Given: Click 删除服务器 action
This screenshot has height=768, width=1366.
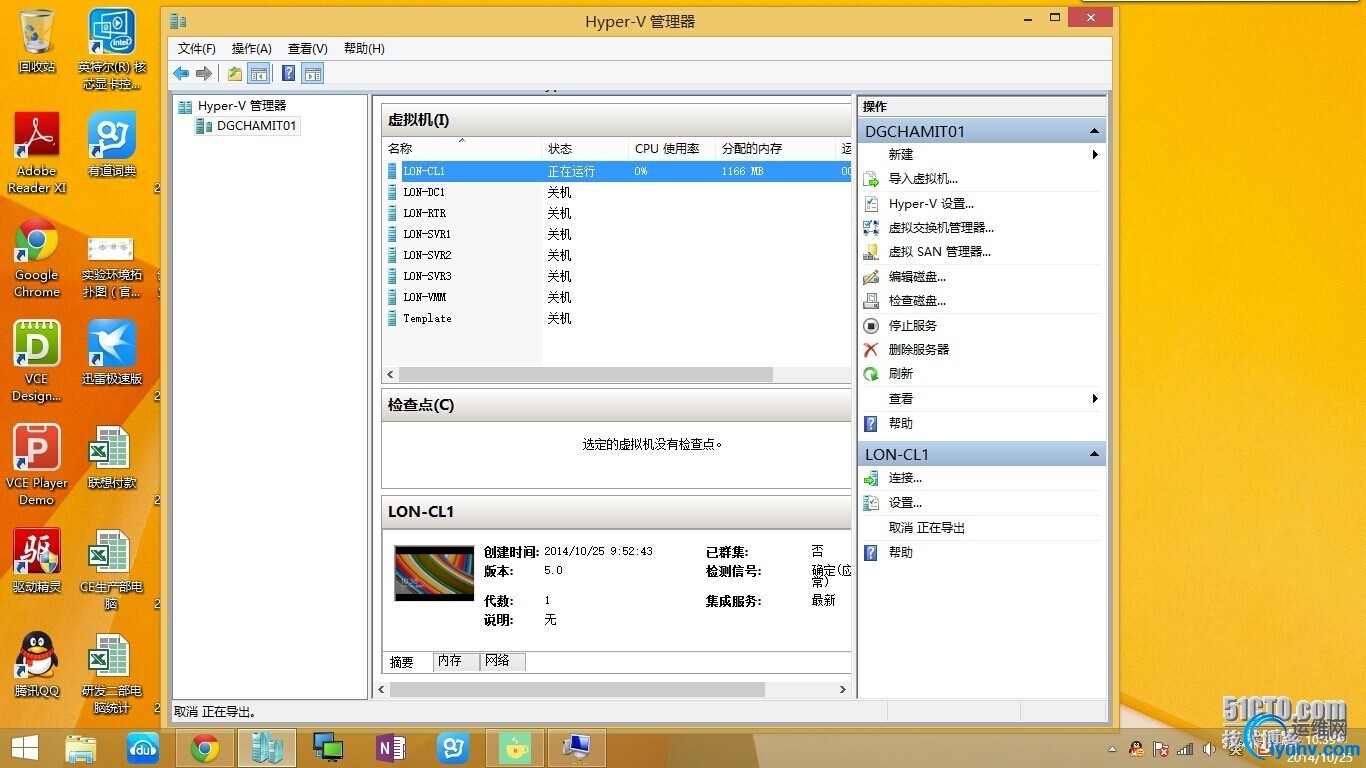Looking at the screenshot, I should tap(919, 349).
